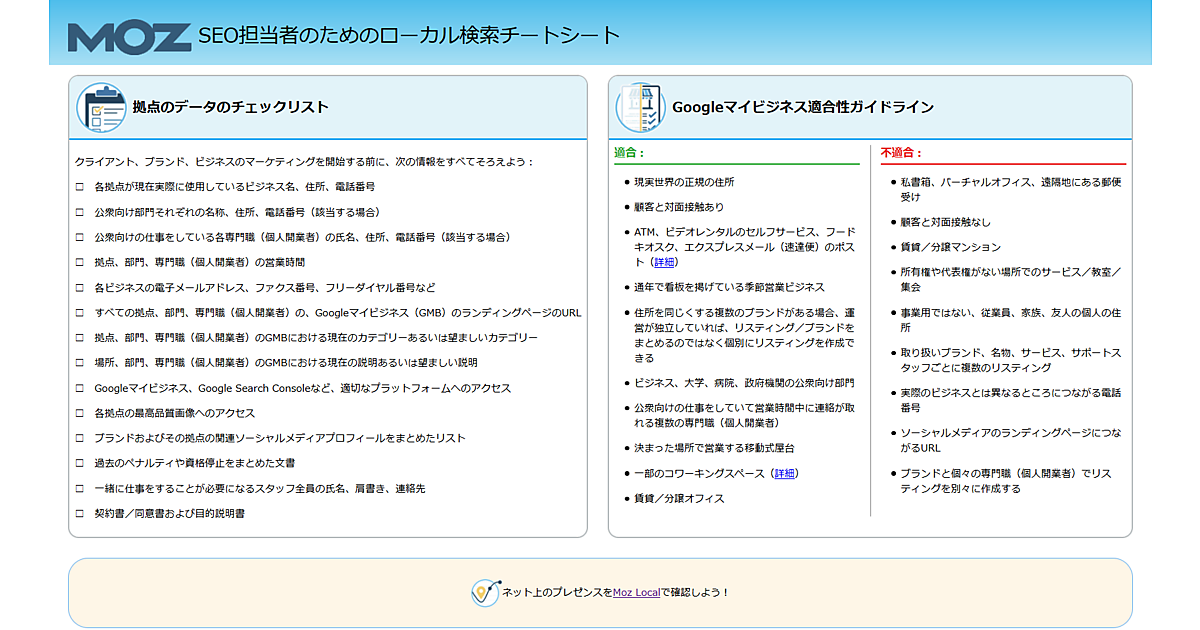Image resolution: width=1200 pixels, height=630 pixels.
Task: Open 詳細 link next to 一部のコワーキングスペース
Action: pyautogui.click(x=783, y=473)
